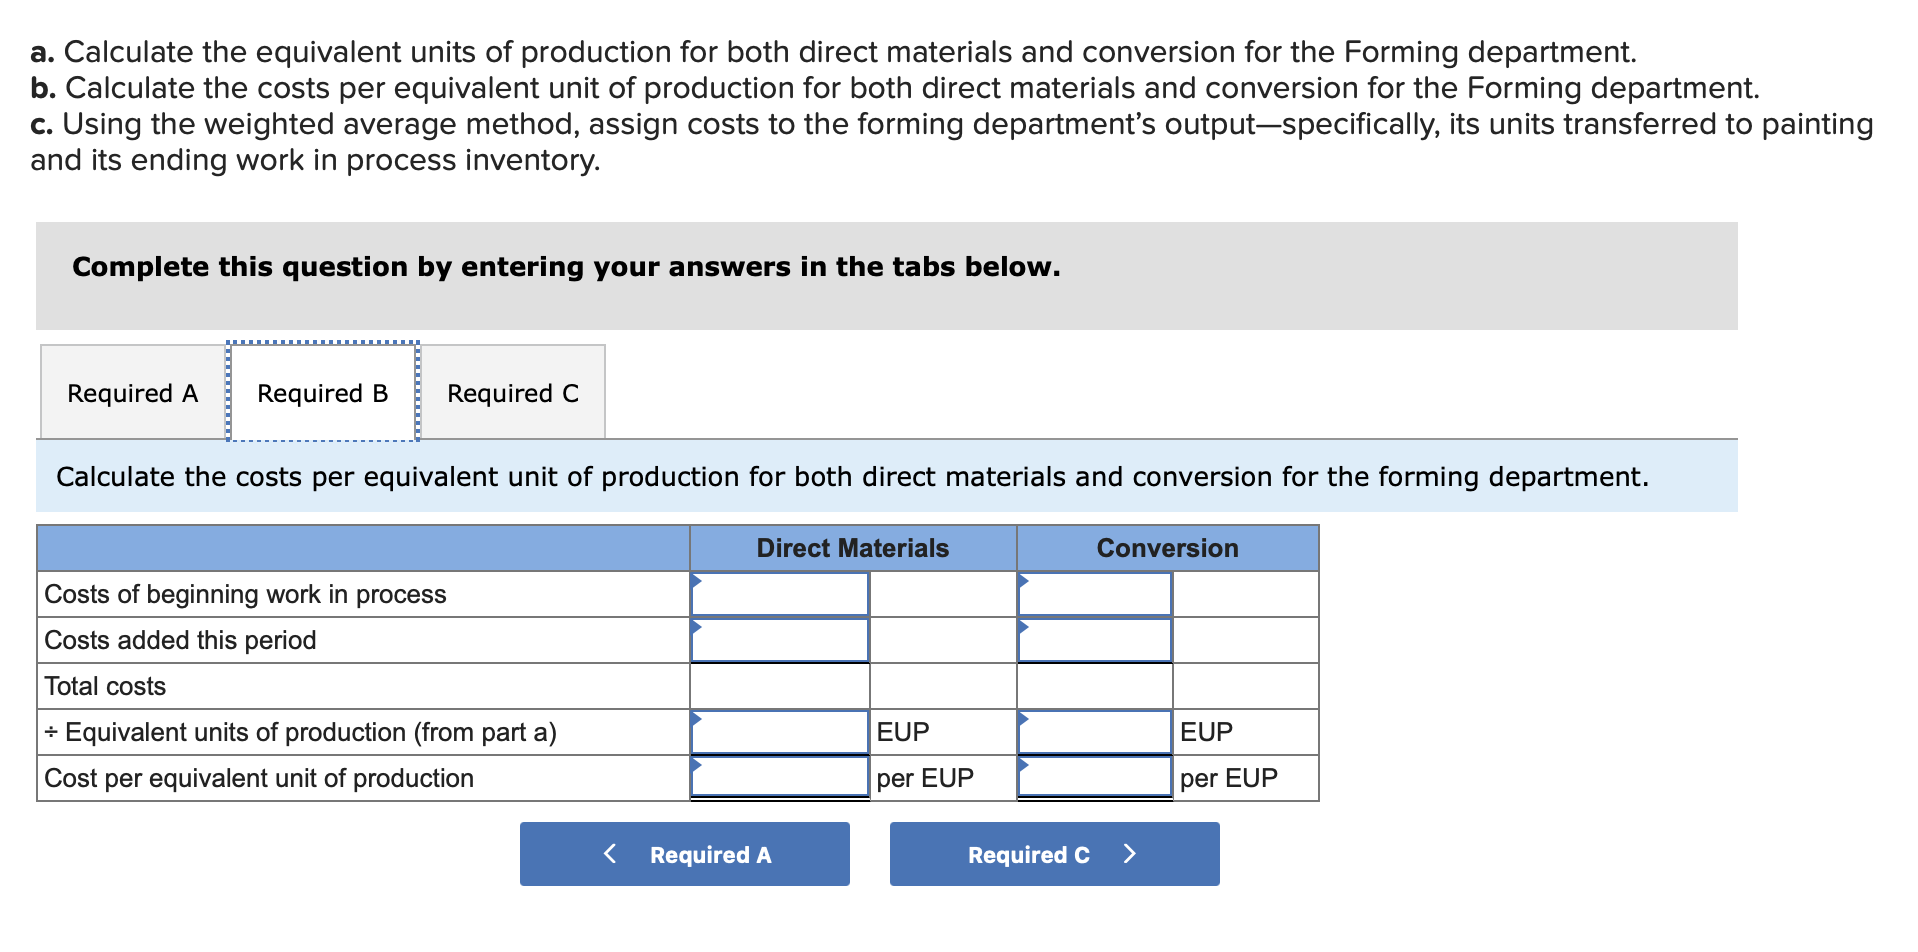Click the blue marker on Costs of beginning work cell
The height and width of the screenshot is (952, 1918).
click(695, 578)
